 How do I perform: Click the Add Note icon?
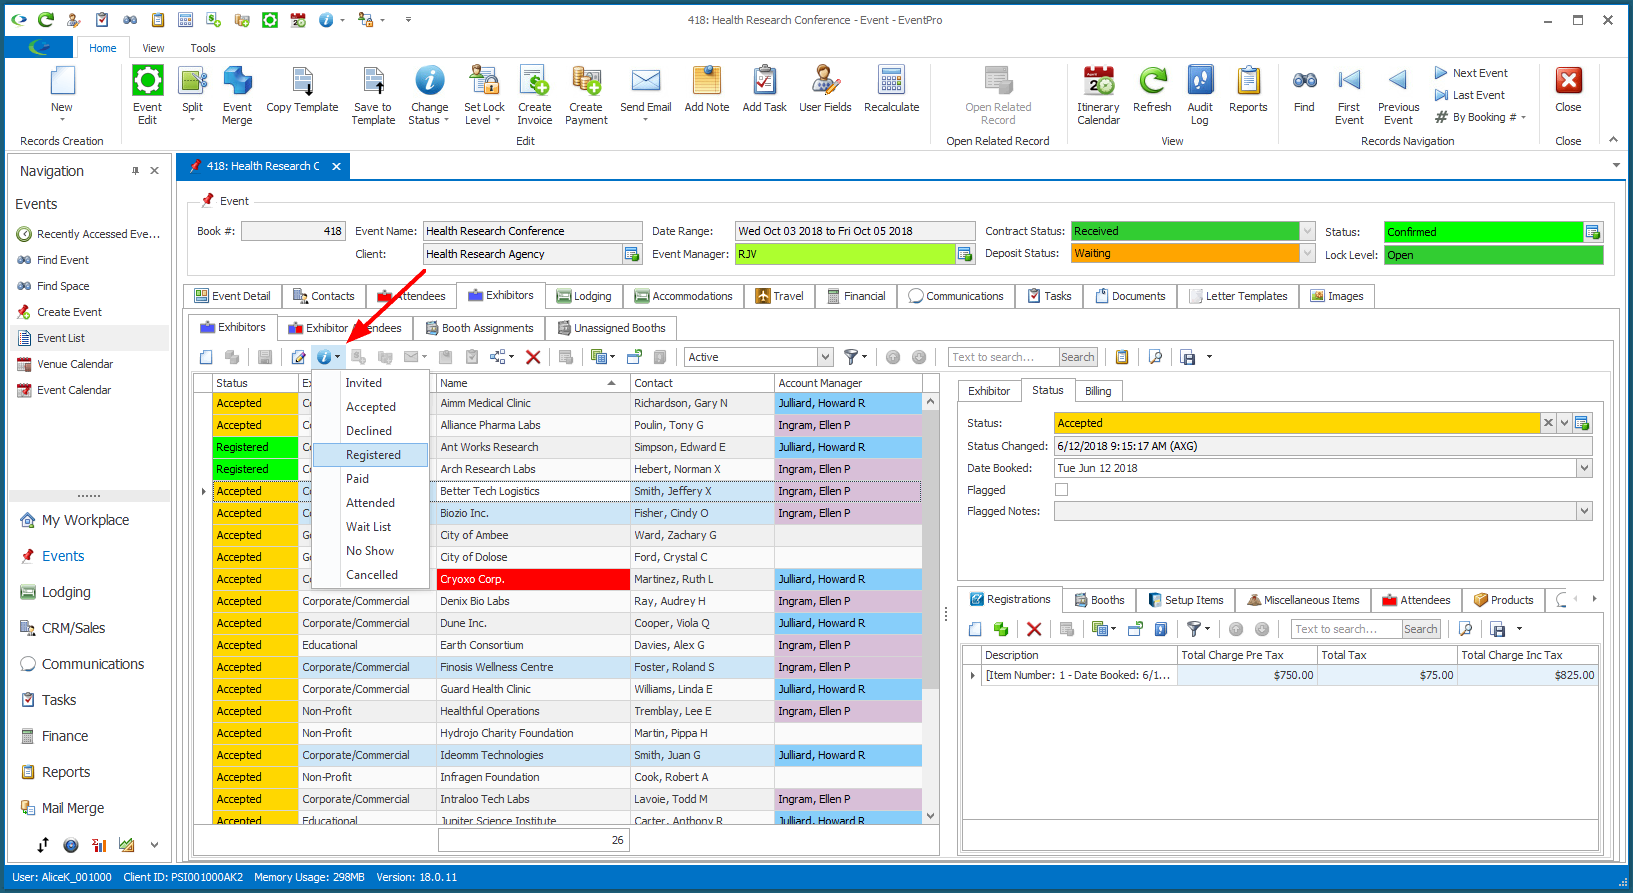coord(707,90)
